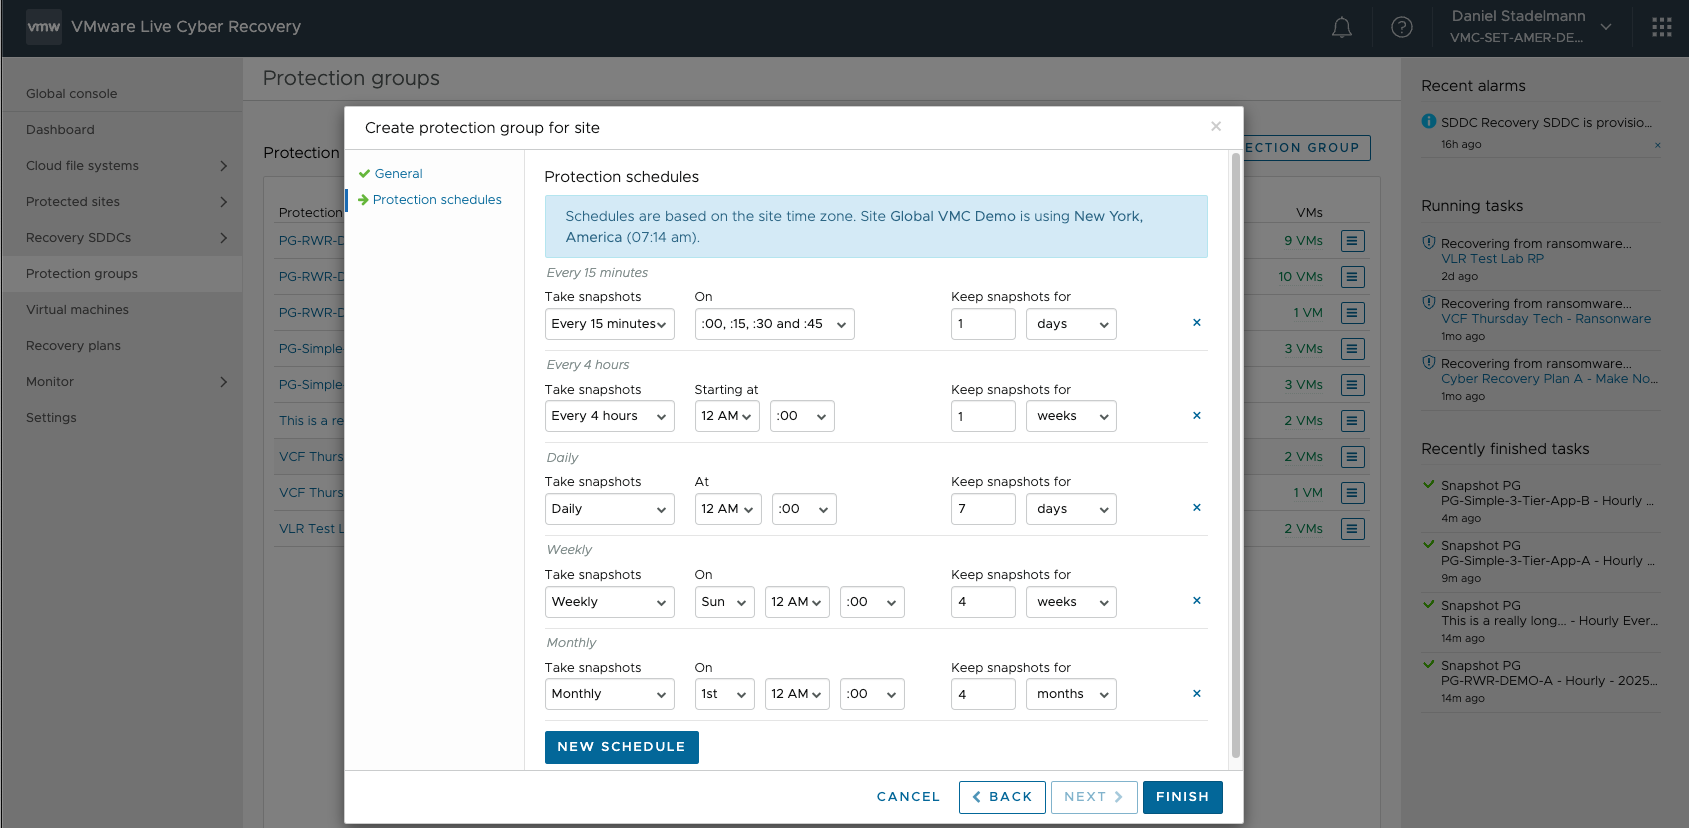Expand Cloud file systems menu
The image size is (1689, 828).
click(223, 166)
